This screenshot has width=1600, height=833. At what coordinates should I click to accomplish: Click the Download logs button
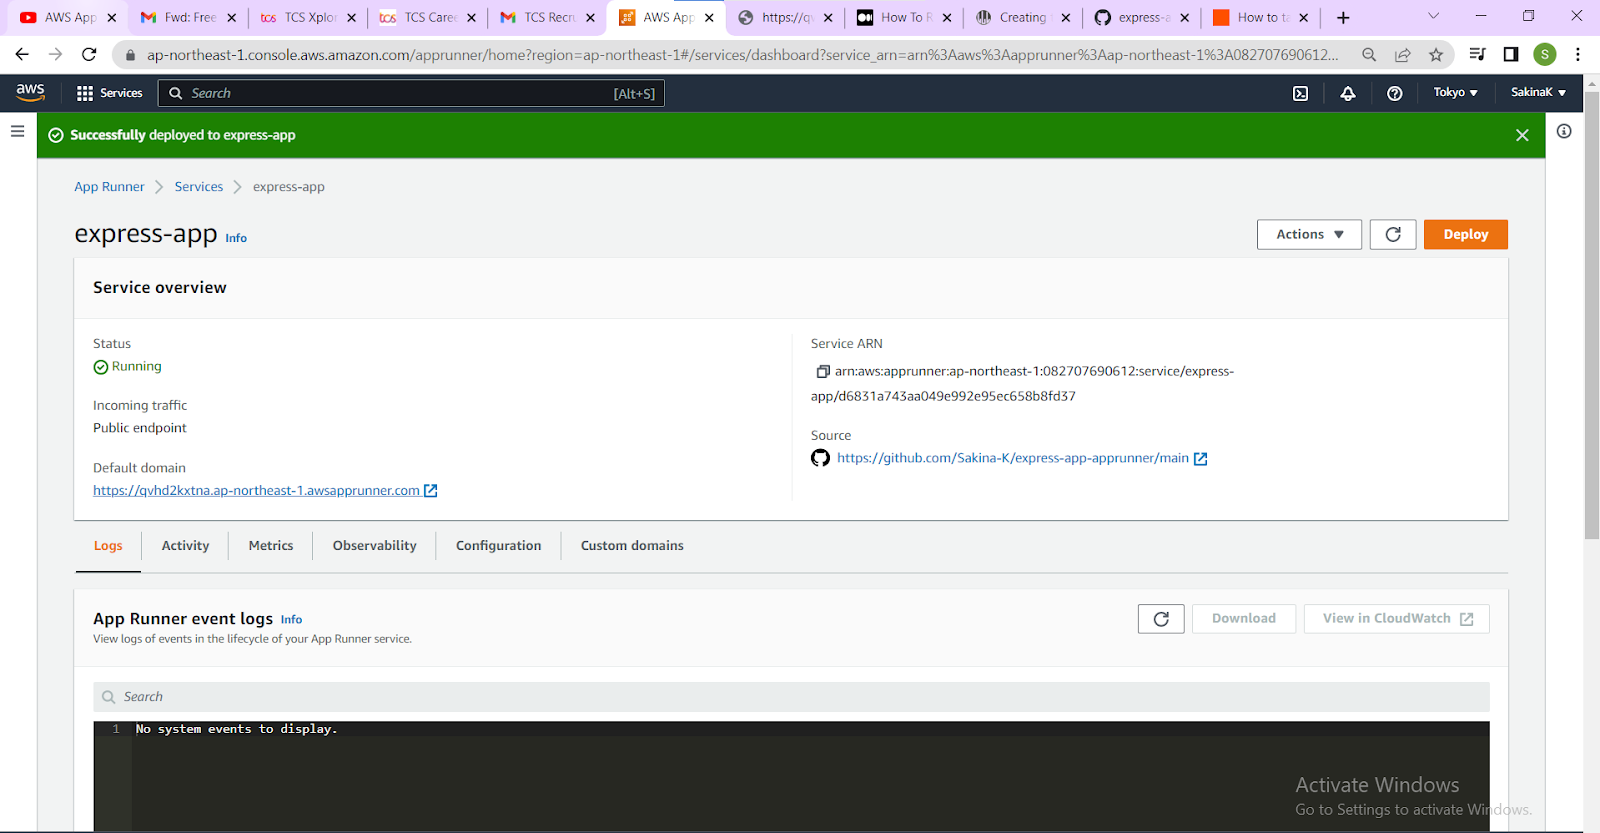click(x=1244, y=619)
